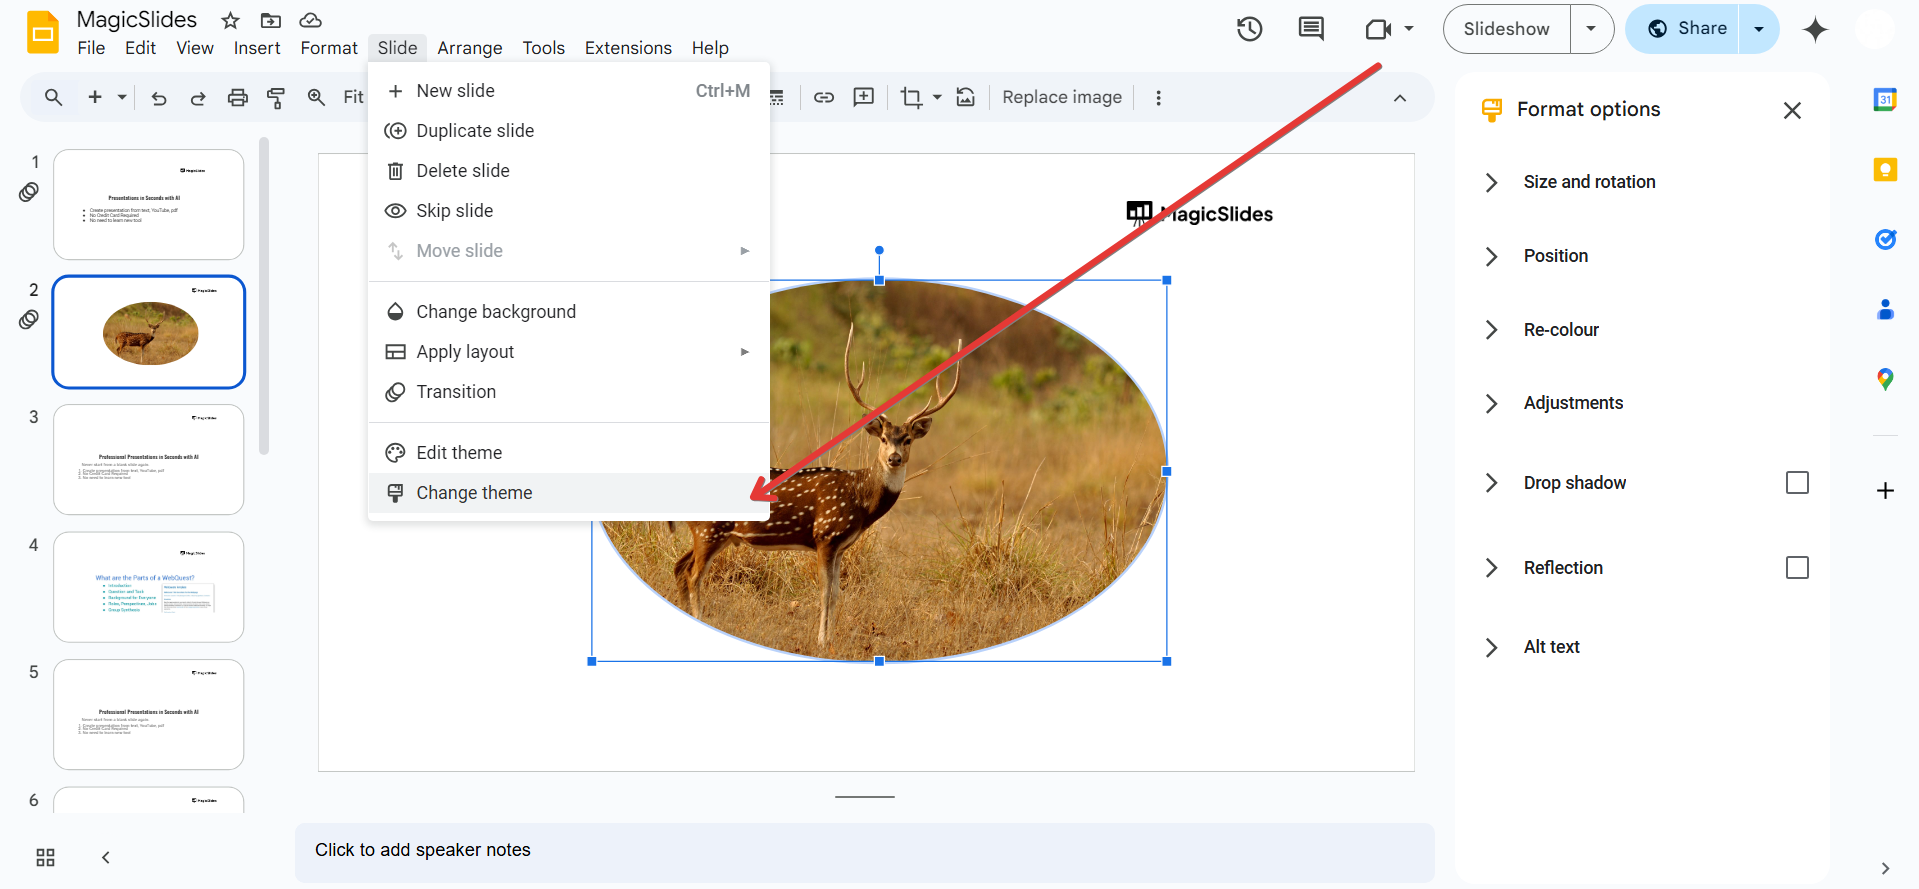Enable the Reflection checkbox
The image size is (1919, 889).
coord(1796,568)
